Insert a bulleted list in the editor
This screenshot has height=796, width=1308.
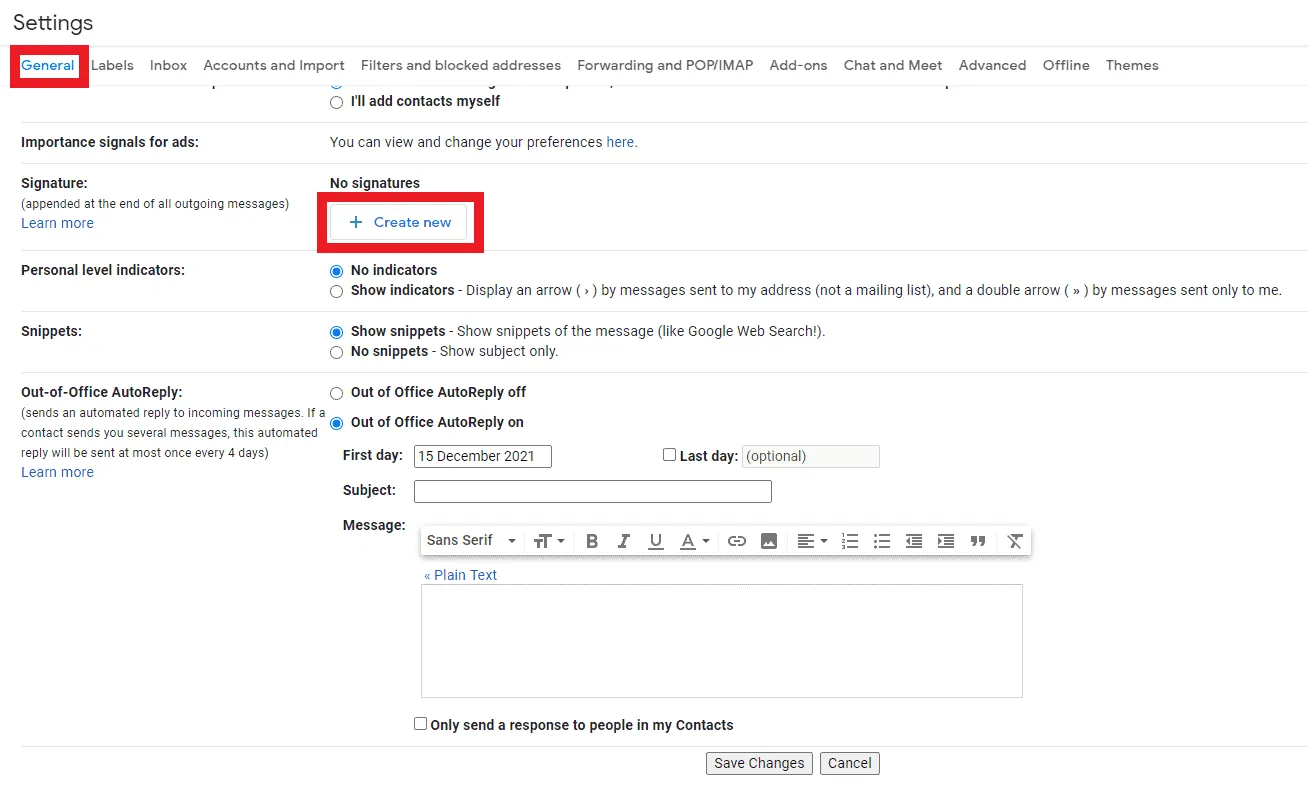tap(881, 541)
